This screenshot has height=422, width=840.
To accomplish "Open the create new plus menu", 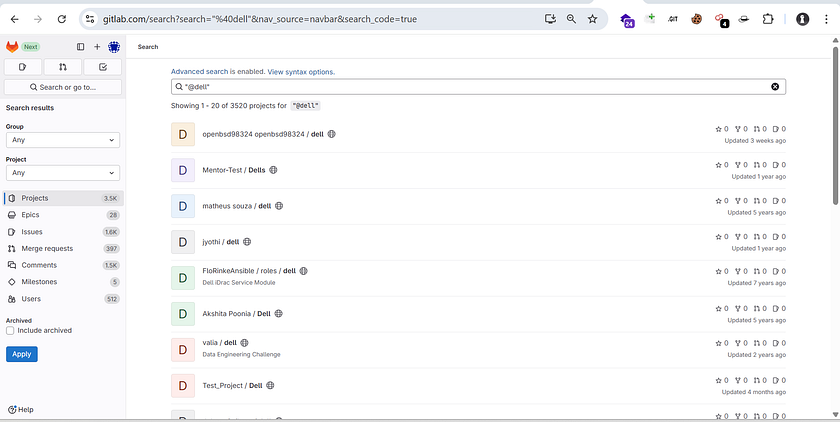I will [97, 47].
